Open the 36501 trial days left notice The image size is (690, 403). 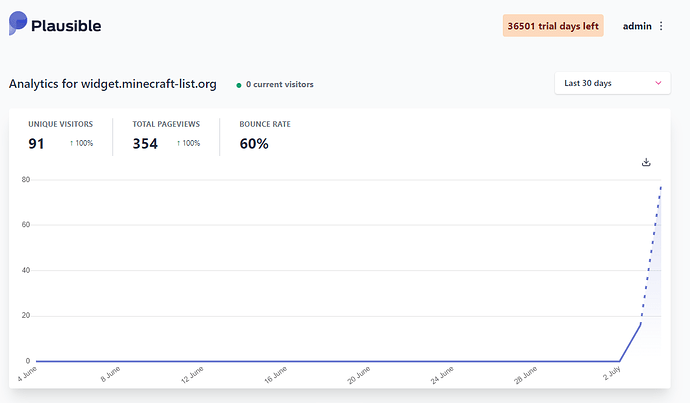coord(553,26)
